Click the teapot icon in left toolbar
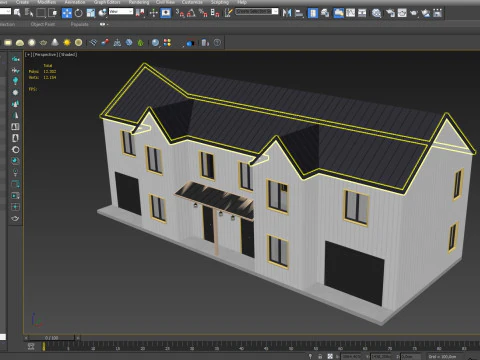 pyautogui.click(x=15, y=218)
